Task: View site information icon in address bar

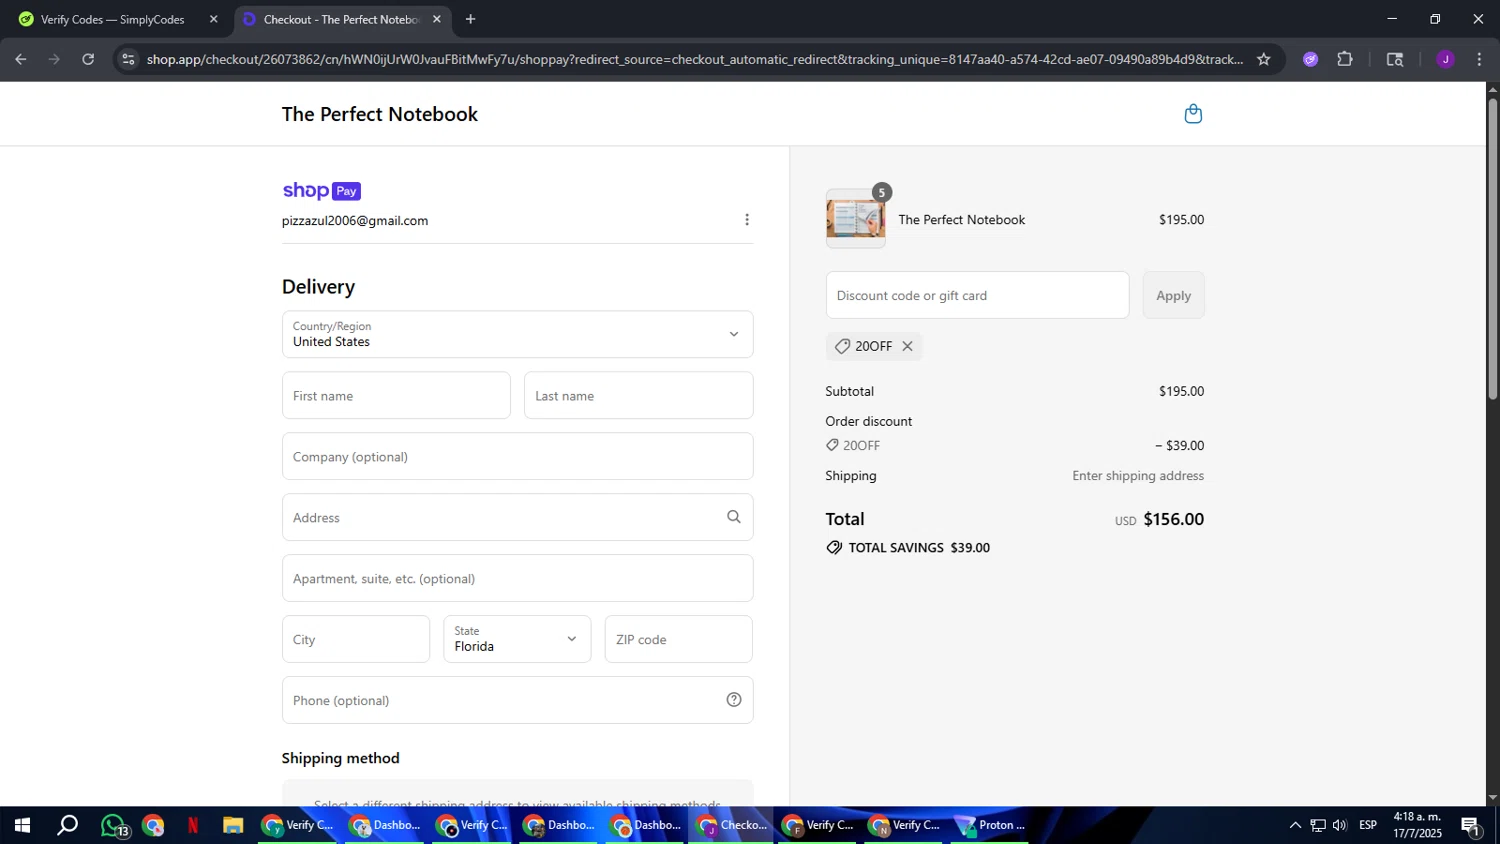Action: [127, 59]
